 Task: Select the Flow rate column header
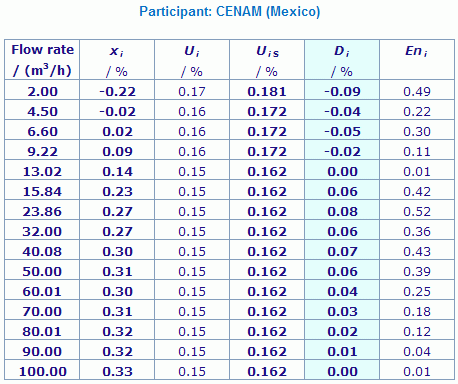click(42, 60)
